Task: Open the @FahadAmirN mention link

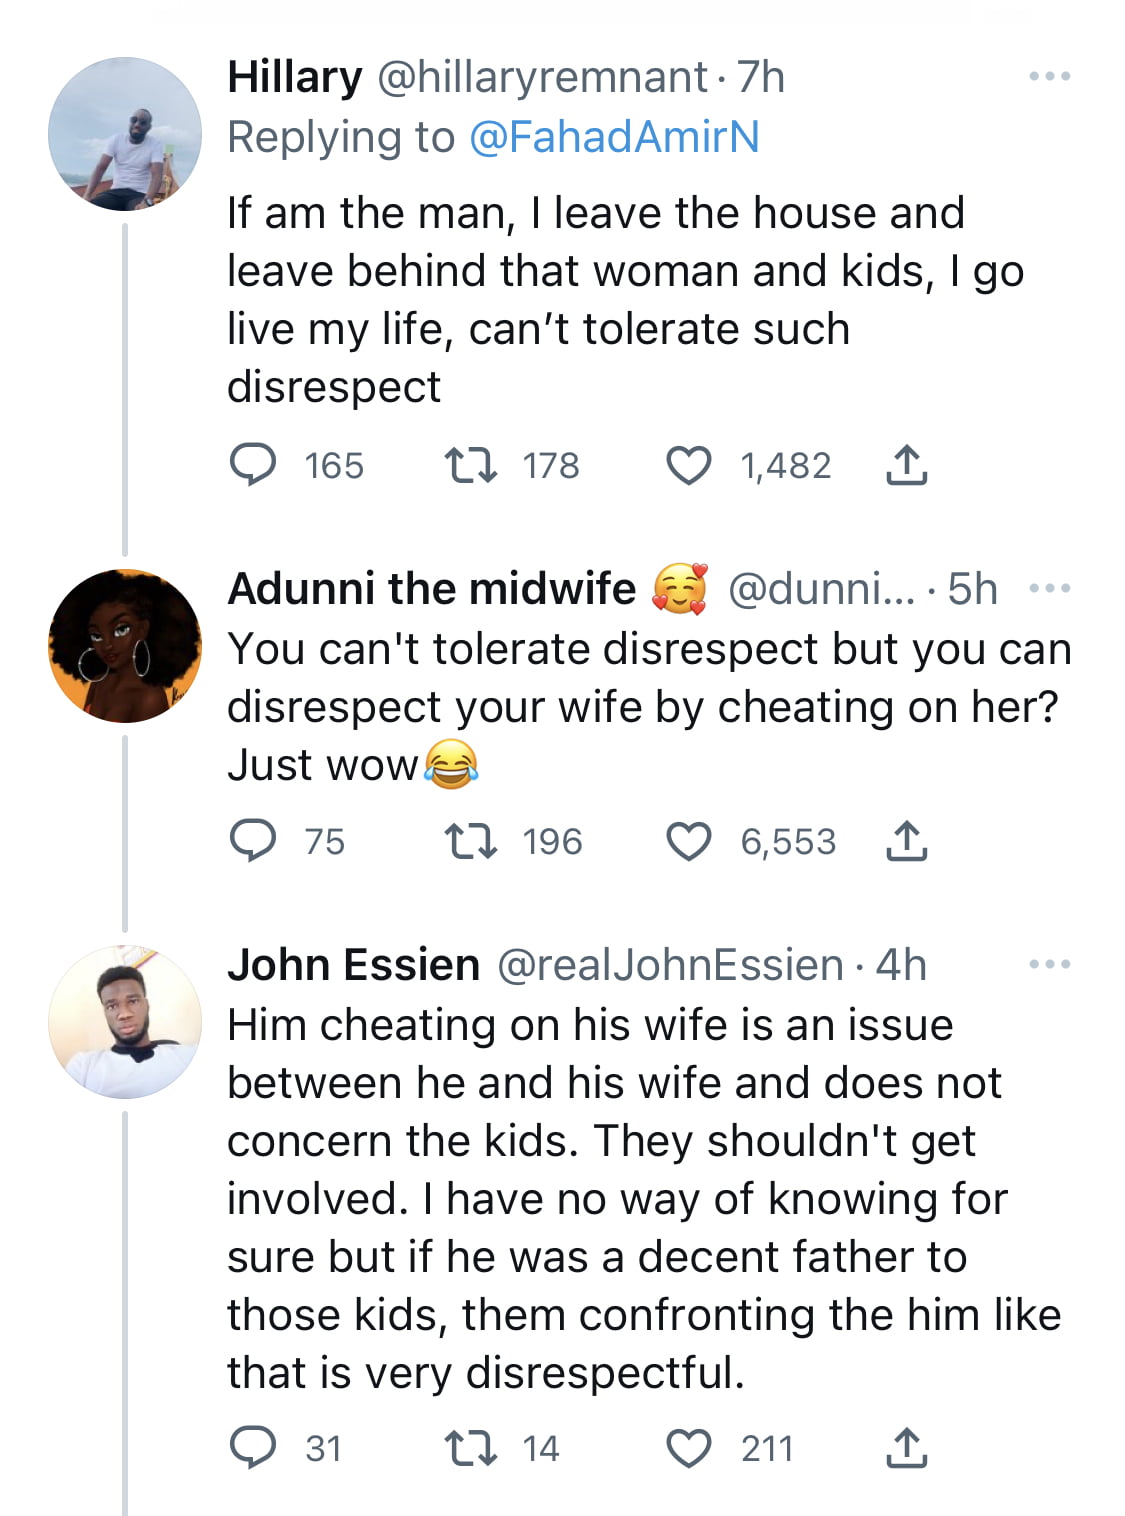Action: [x=614, y=137]
